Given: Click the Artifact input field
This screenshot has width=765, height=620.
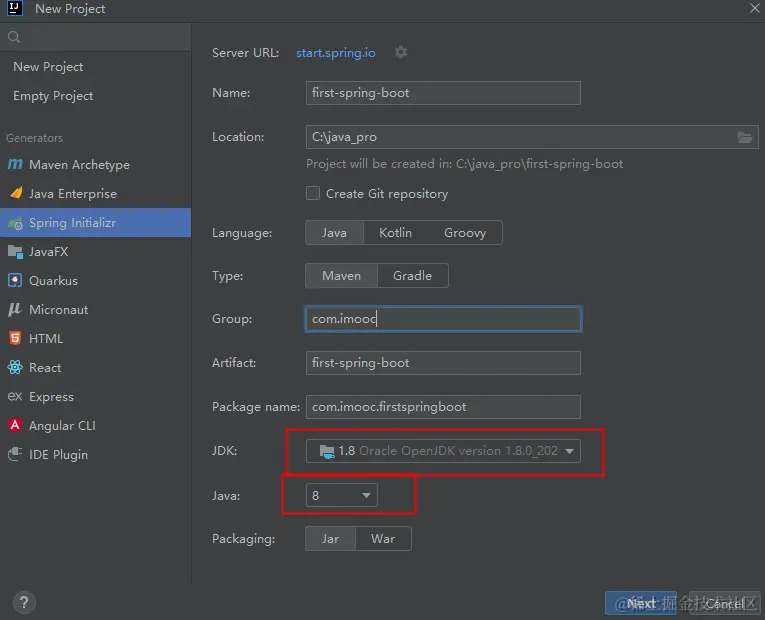Looking at the screenshot, I should pos(443,363).
